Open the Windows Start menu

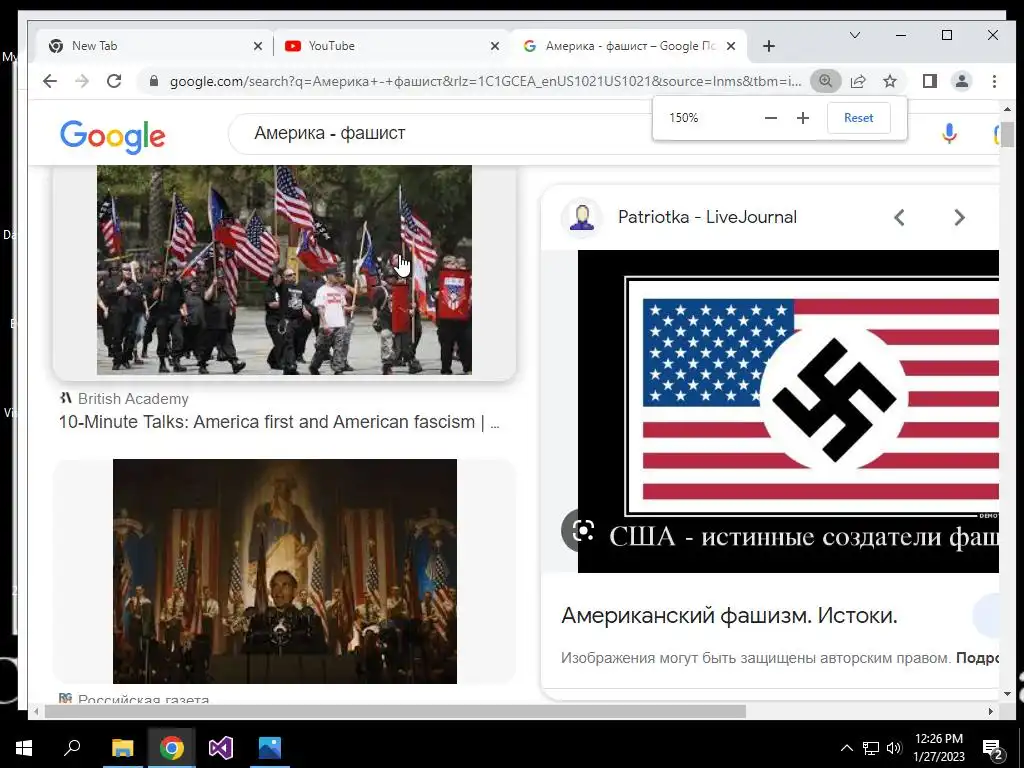tap(24, 748)
